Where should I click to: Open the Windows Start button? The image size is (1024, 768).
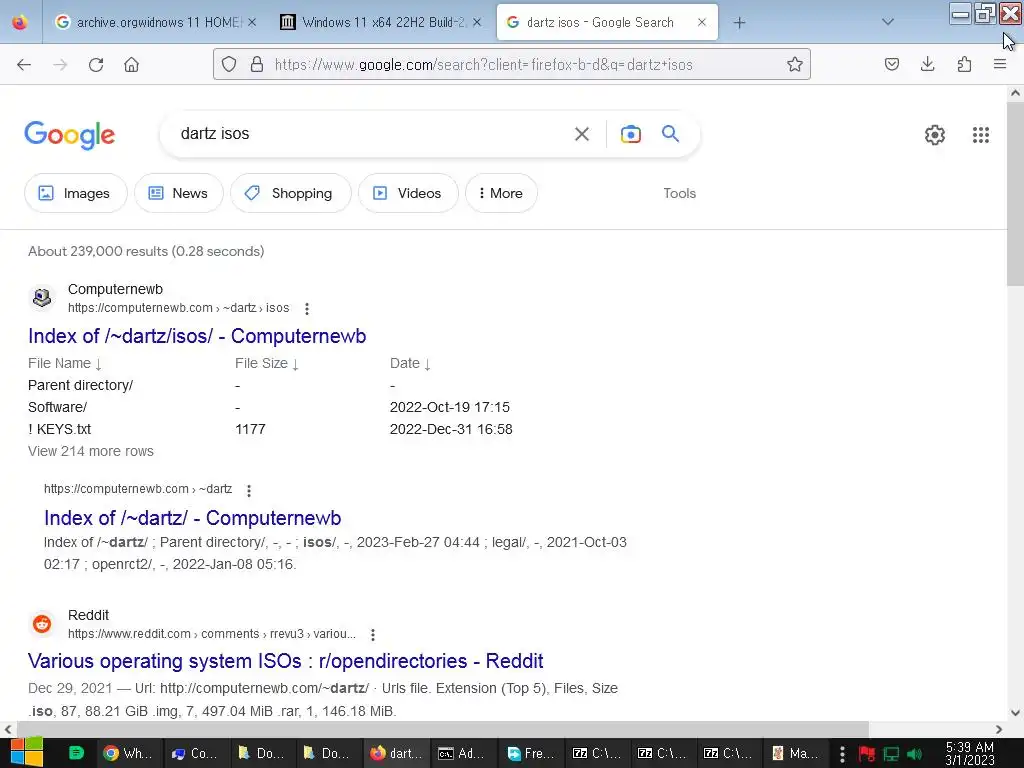pyautogui.click(x=26, y=752)
